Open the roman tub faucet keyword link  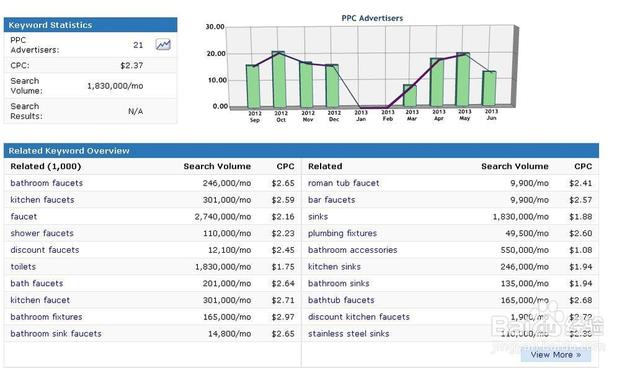click(344, 183)
